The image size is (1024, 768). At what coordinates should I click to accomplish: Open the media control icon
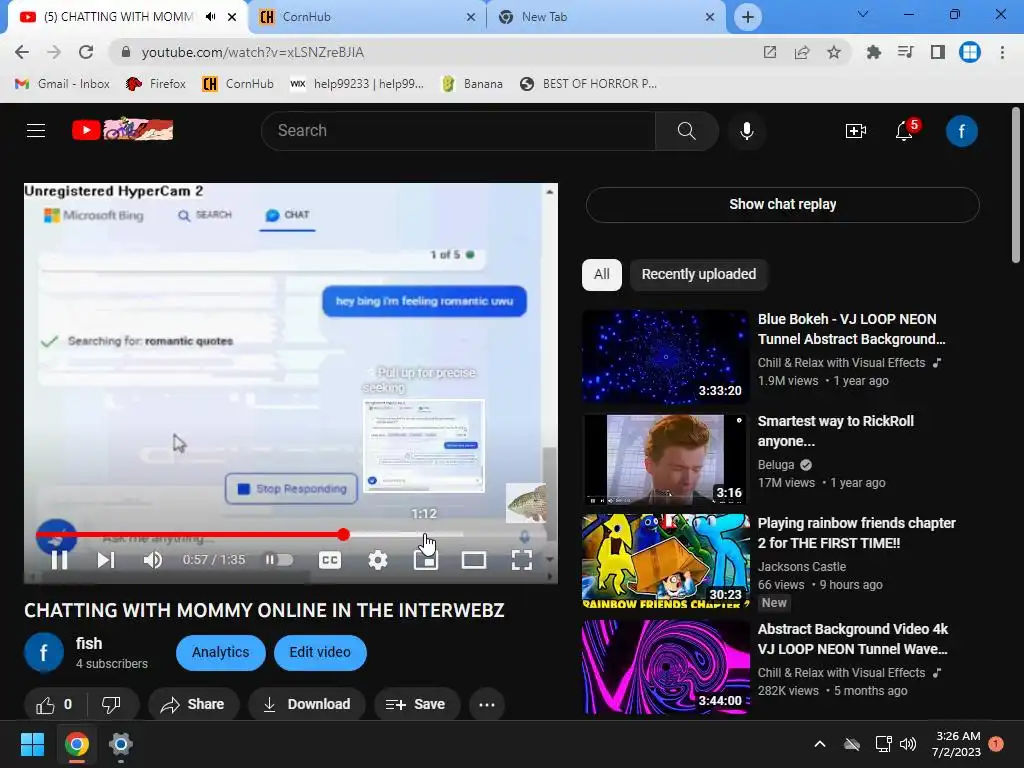pos(905,52)
